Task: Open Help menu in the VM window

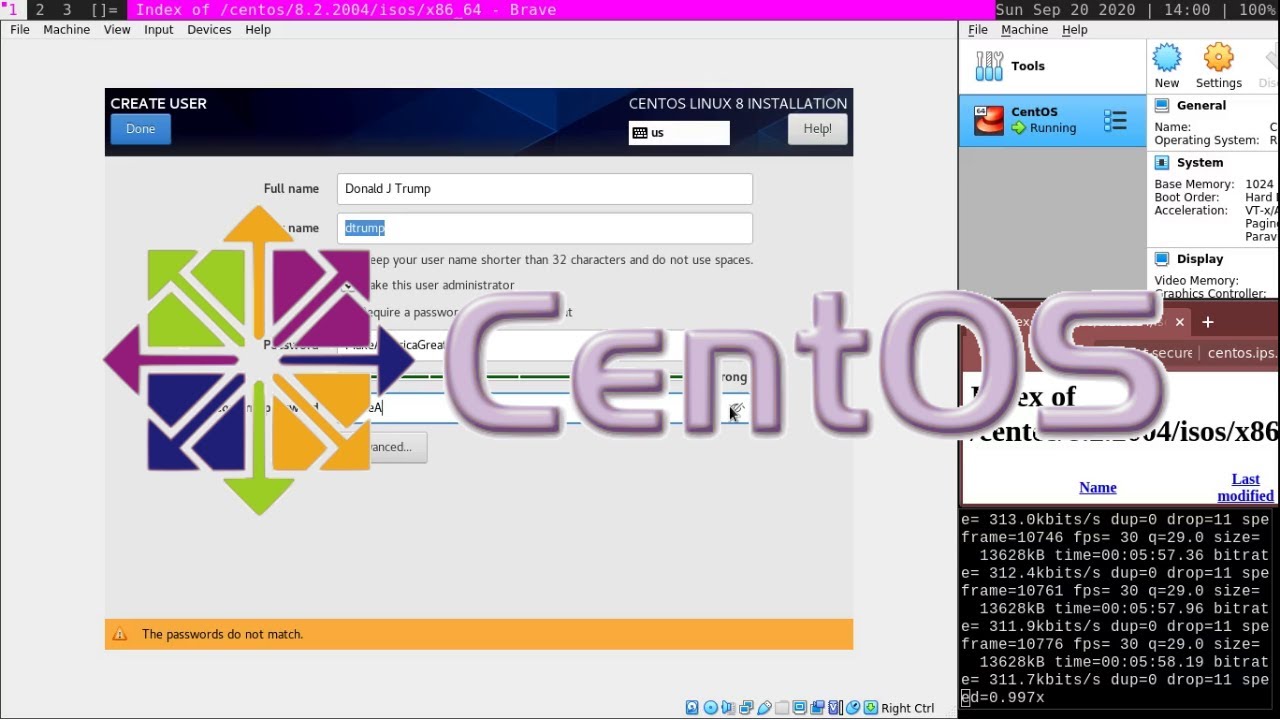Action: (x=258, y=30)
